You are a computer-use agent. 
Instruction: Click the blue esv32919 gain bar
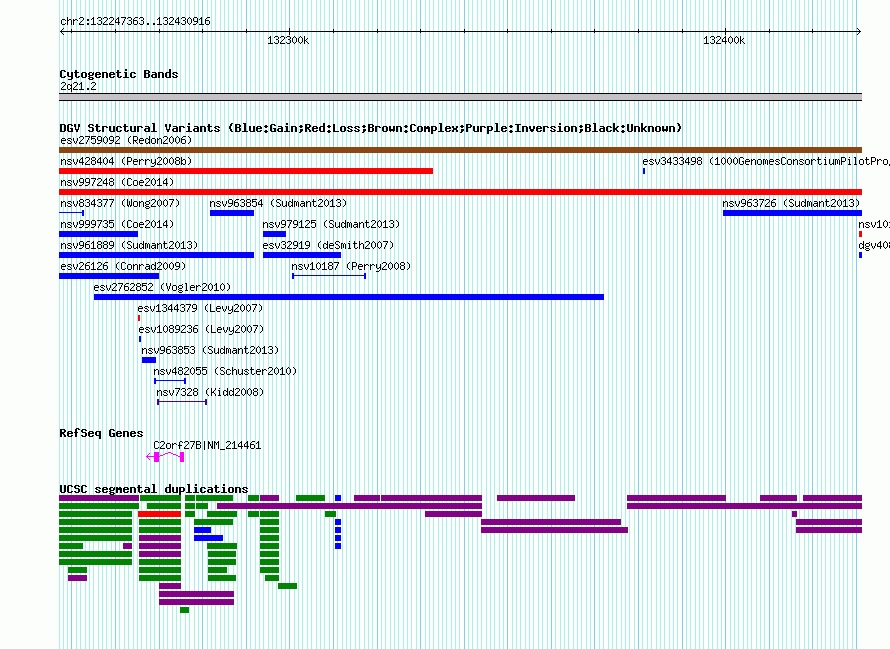click(x=302, y=255)
